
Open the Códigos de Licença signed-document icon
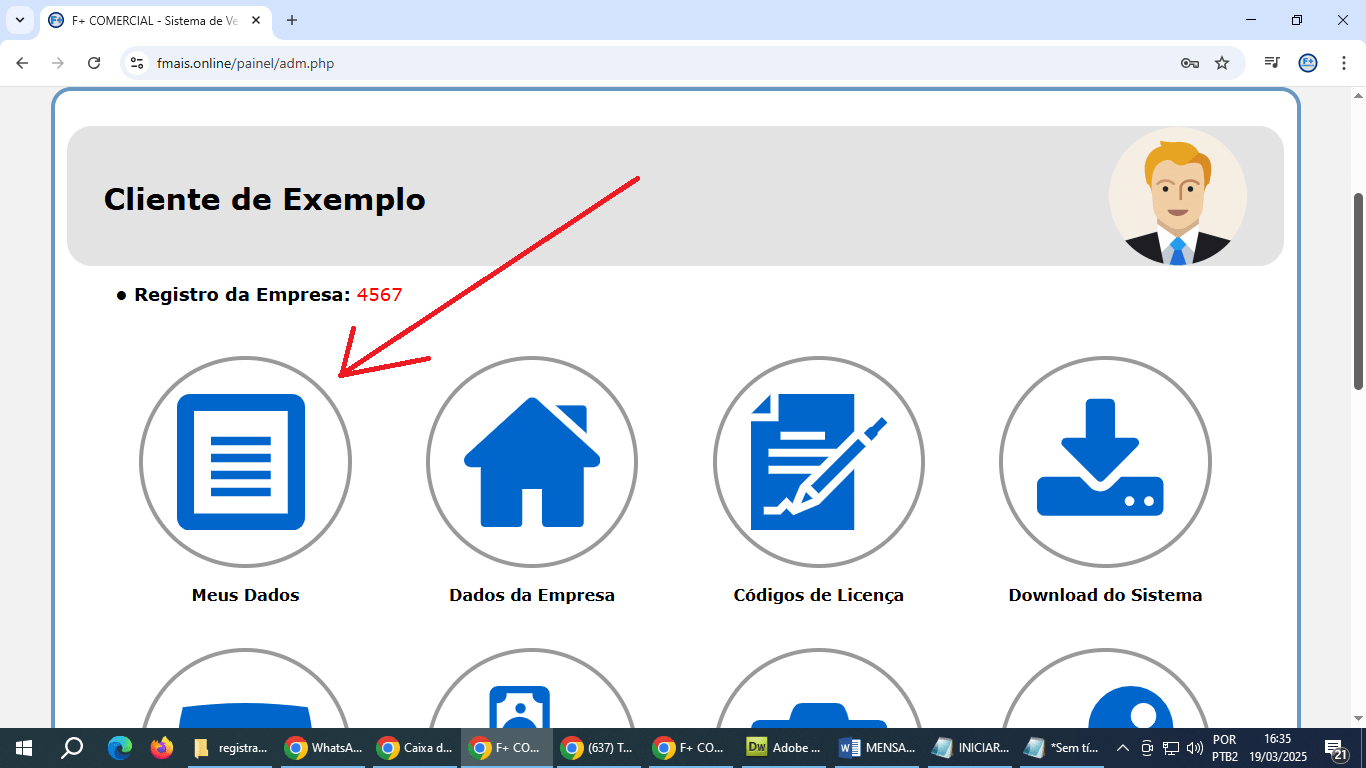(x=819, y=462)
